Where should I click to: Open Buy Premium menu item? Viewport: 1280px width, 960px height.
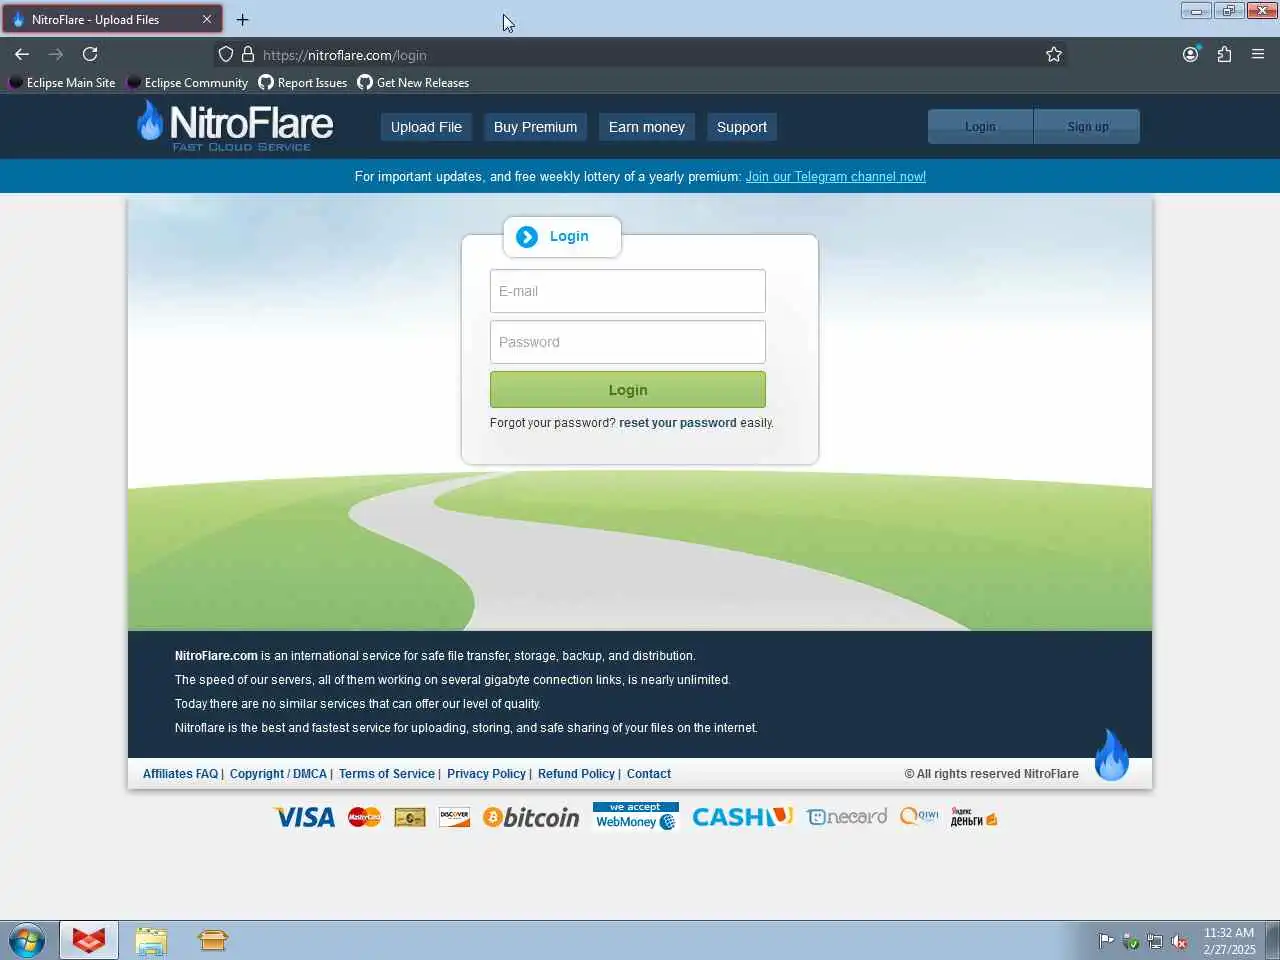[535, 127]
